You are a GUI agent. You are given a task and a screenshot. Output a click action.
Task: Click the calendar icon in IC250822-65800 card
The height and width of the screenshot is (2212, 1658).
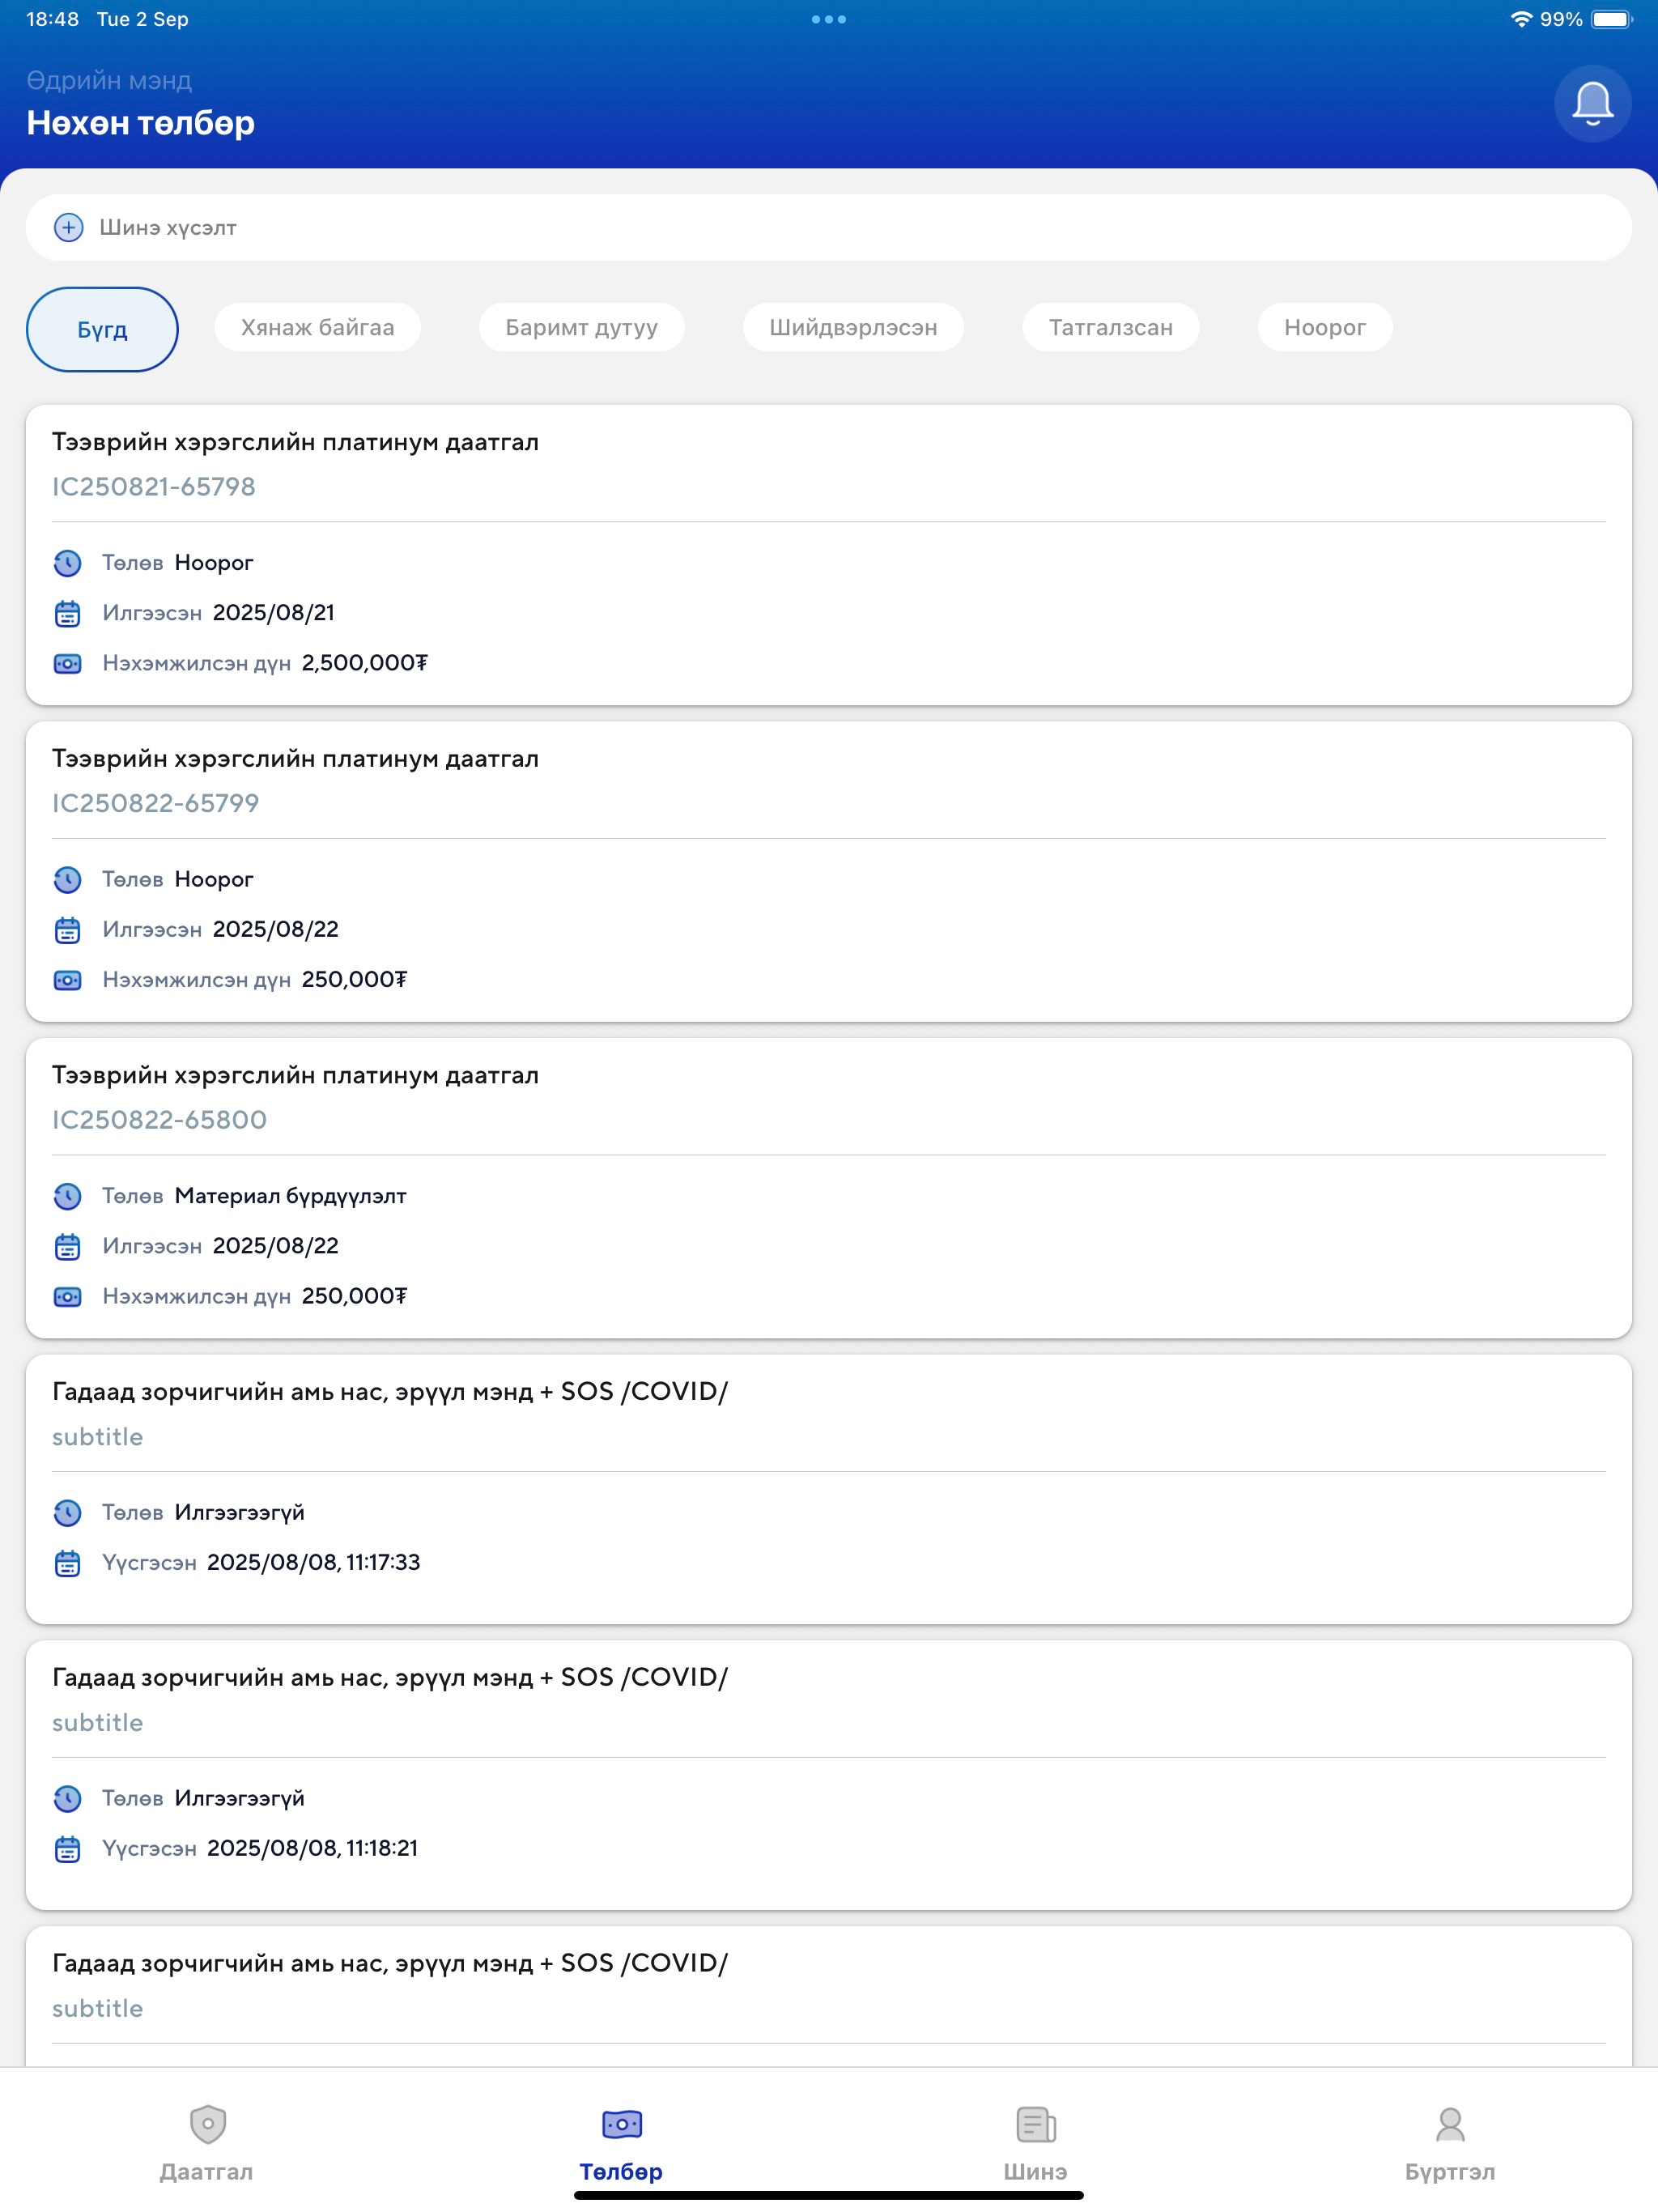[67, 1246]
